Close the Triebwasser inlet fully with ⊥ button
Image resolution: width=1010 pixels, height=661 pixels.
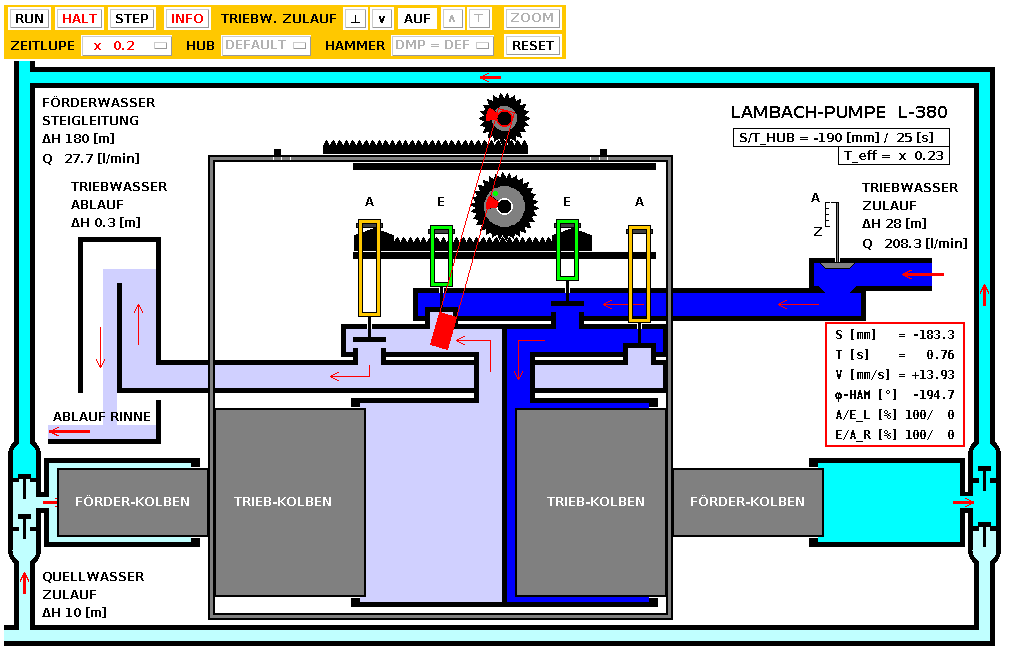[355, 19]
